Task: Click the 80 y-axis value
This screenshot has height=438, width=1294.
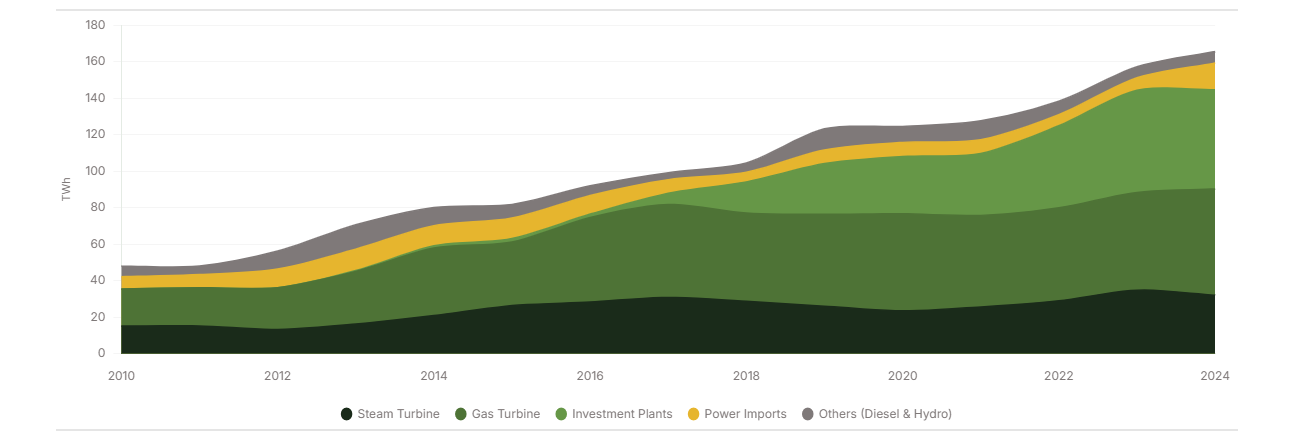Action: pyautogui.click(x=99, y=208)
